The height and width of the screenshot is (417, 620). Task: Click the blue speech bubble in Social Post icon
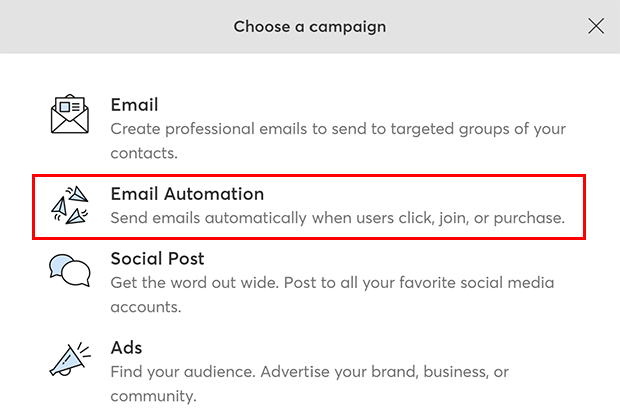pos(59,265)
